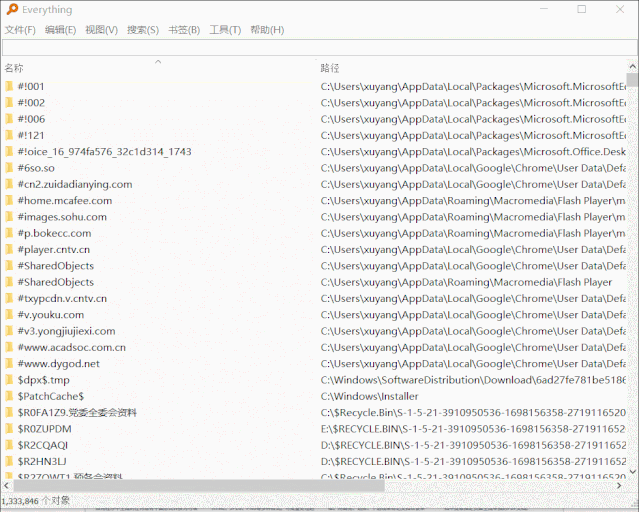639x512 pixels.
Task: Click folder icon next to $R2CQAQI
Action: point(9,445)
